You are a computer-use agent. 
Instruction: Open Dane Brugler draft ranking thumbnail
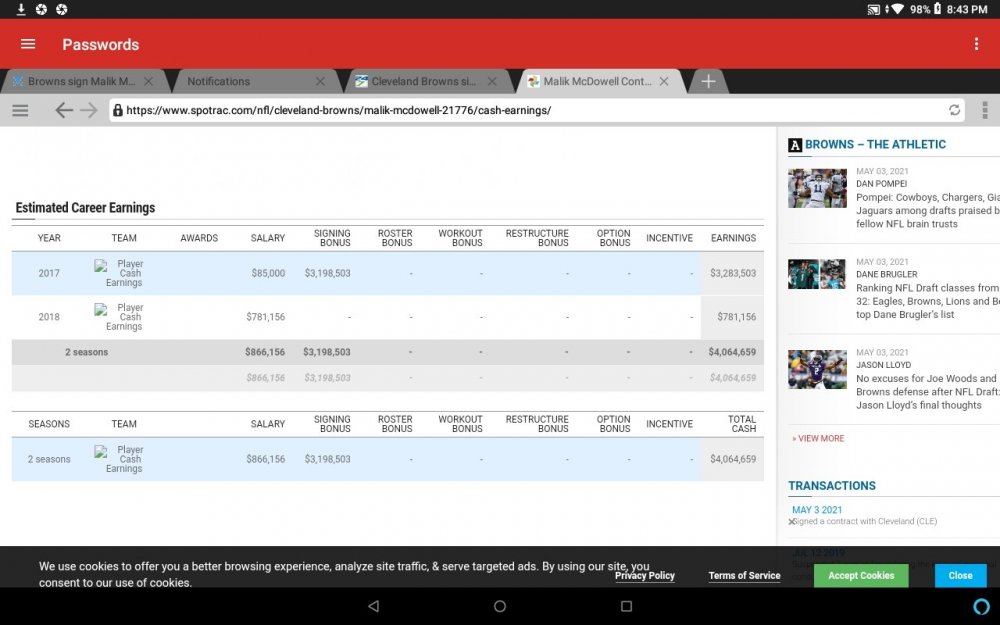click(817, 274)
